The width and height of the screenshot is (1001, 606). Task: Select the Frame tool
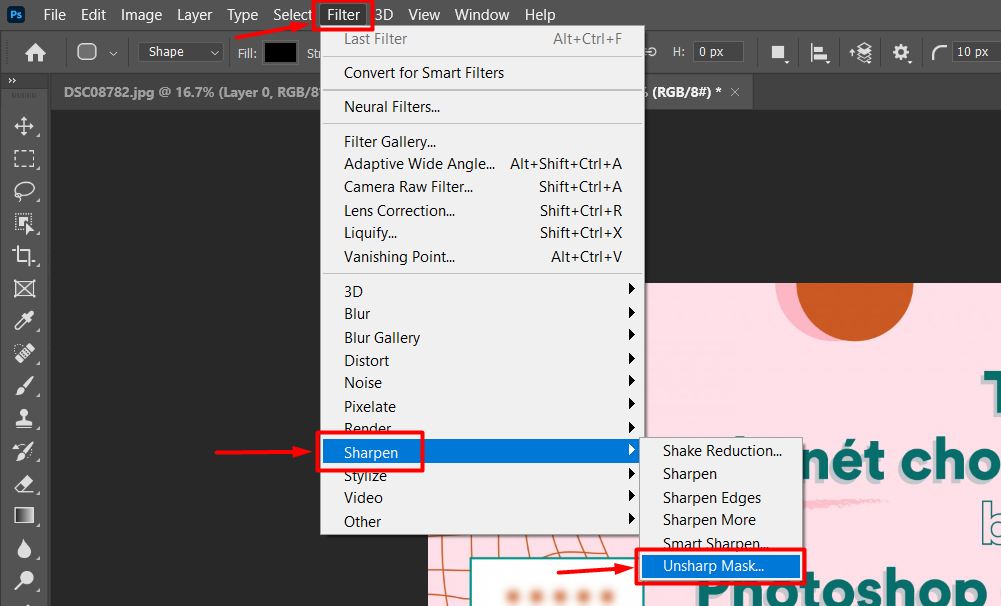pyautogui.click(x=24, y=289)
